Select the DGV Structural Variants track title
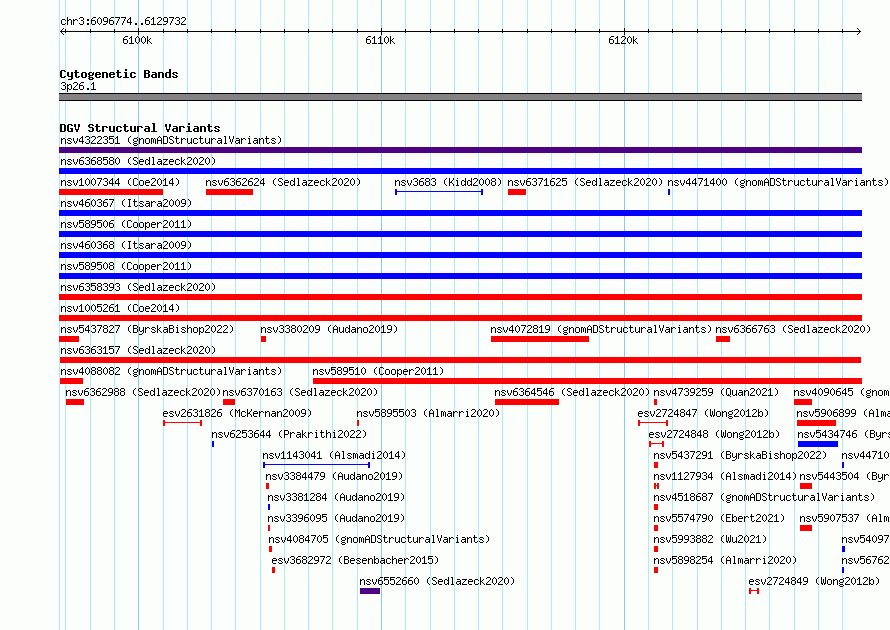 point(140,128)
